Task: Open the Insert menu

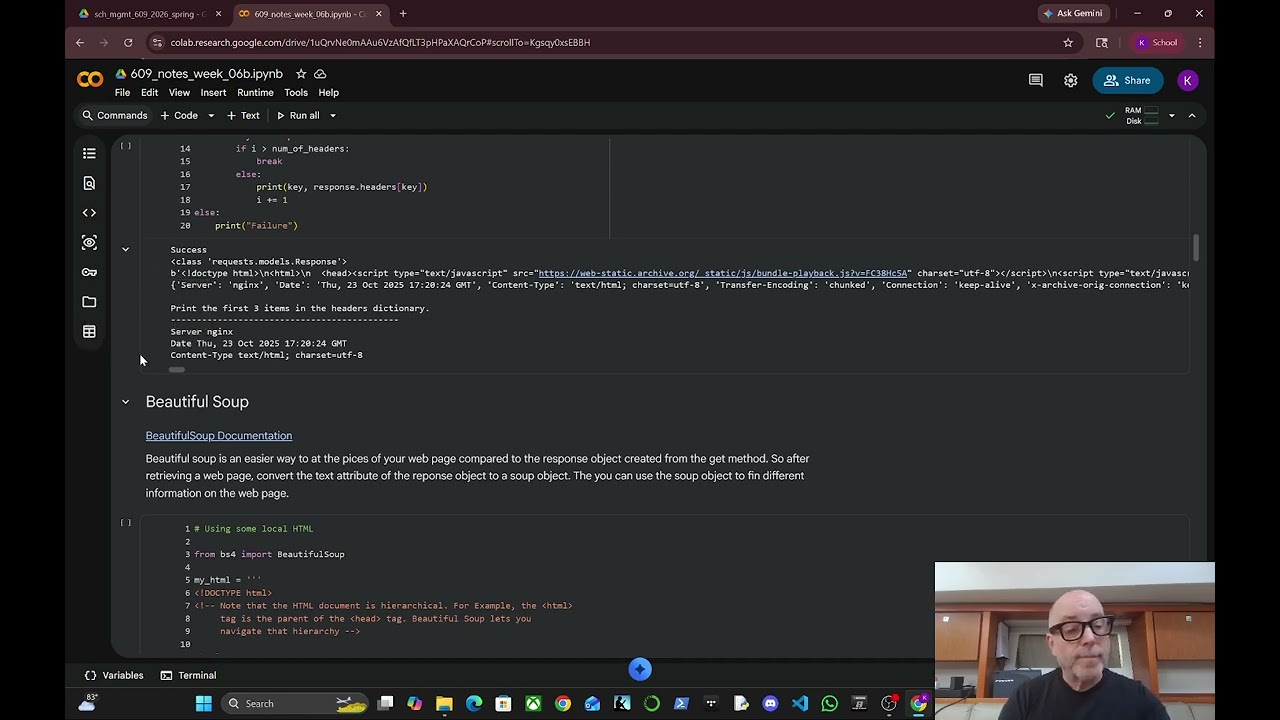Action: 213,92
